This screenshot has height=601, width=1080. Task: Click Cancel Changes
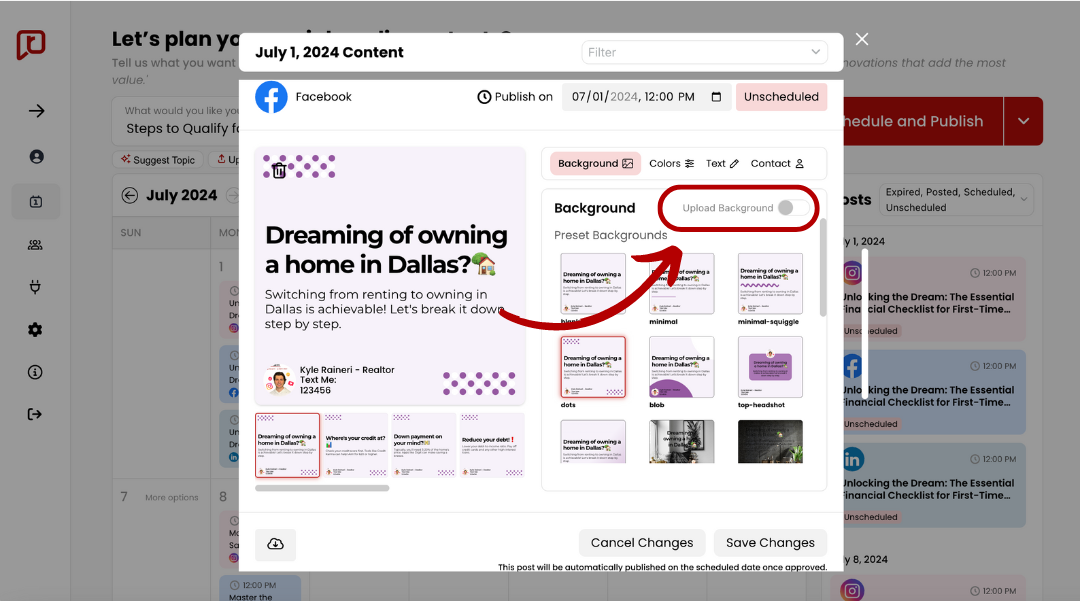[642, 543]
